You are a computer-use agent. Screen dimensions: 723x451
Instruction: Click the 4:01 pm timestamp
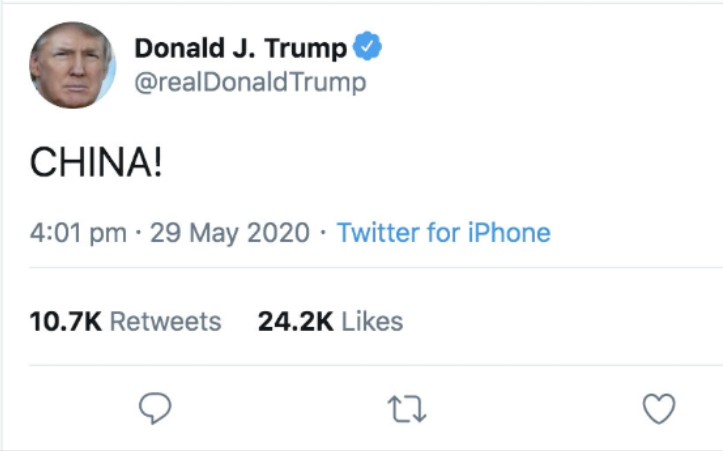coord(78,234)
